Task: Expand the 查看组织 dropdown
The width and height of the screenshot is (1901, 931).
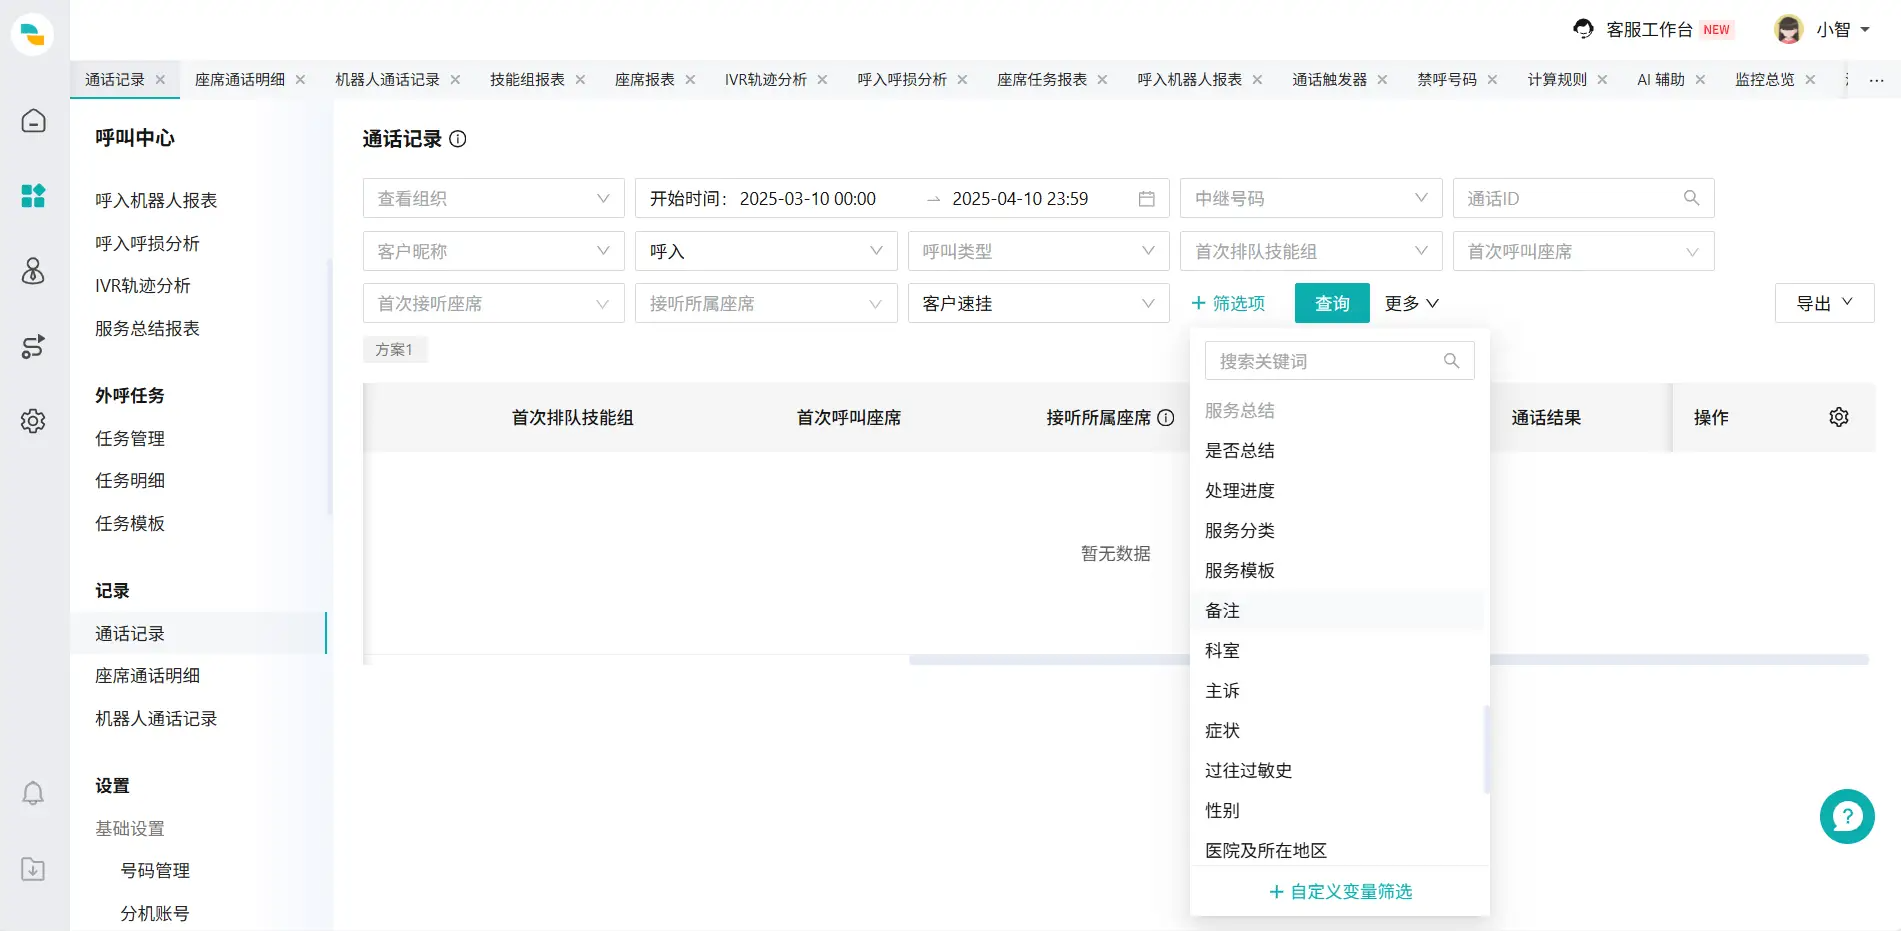Action: 494,198
